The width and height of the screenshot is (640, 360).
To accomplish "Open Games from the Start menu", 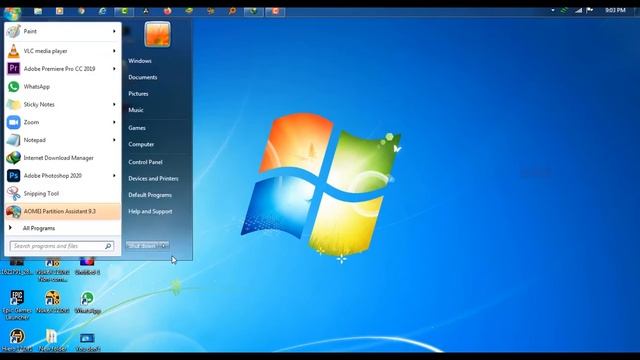I will tap(137, 128).
